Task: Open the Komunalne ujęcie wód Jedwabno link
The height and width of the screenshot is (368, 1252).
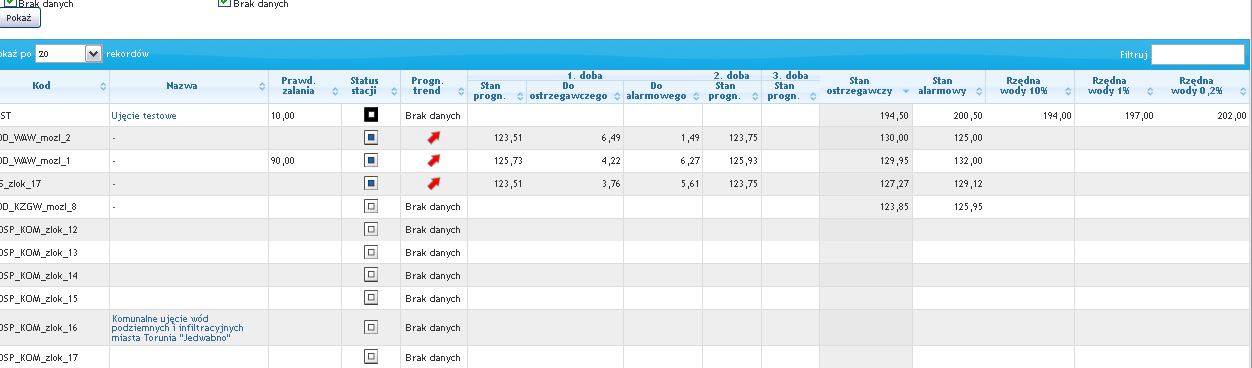Action: [x=179, y=326]
